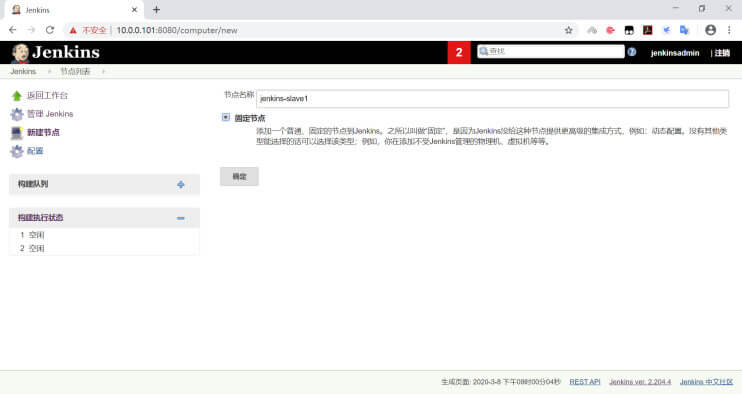742x394 pixels.
Task: Go back with browser back arrow
Action: [x=13, y=30]
